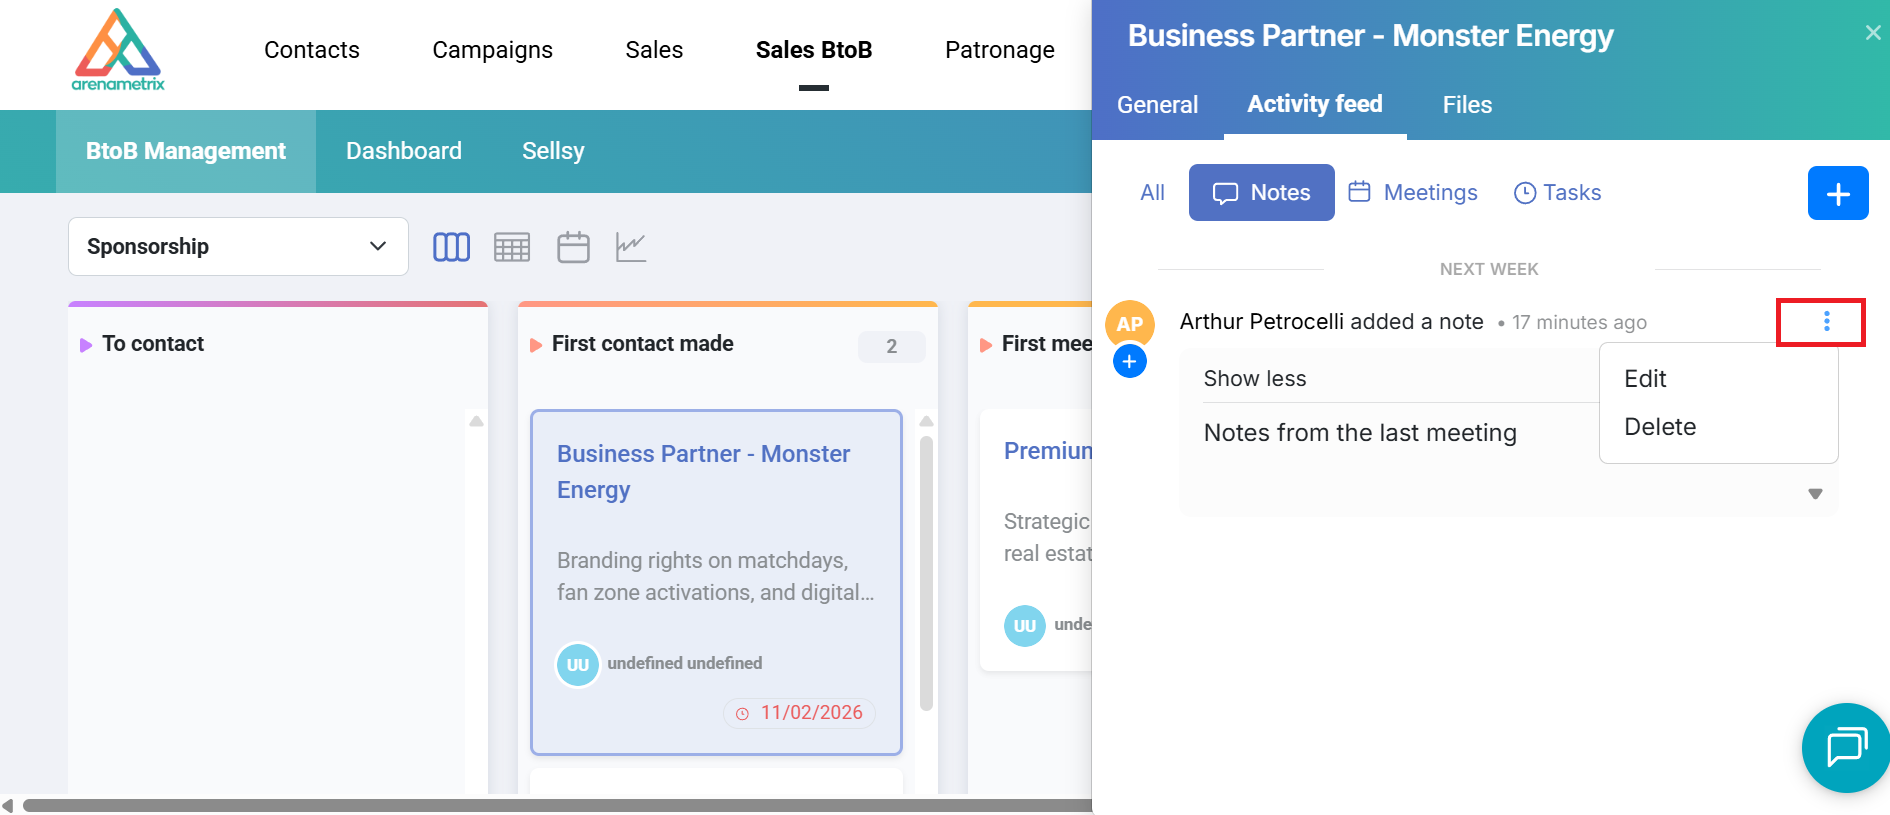Collapse the First contact made column
1890x815 pixels.
tap(536, 345)
